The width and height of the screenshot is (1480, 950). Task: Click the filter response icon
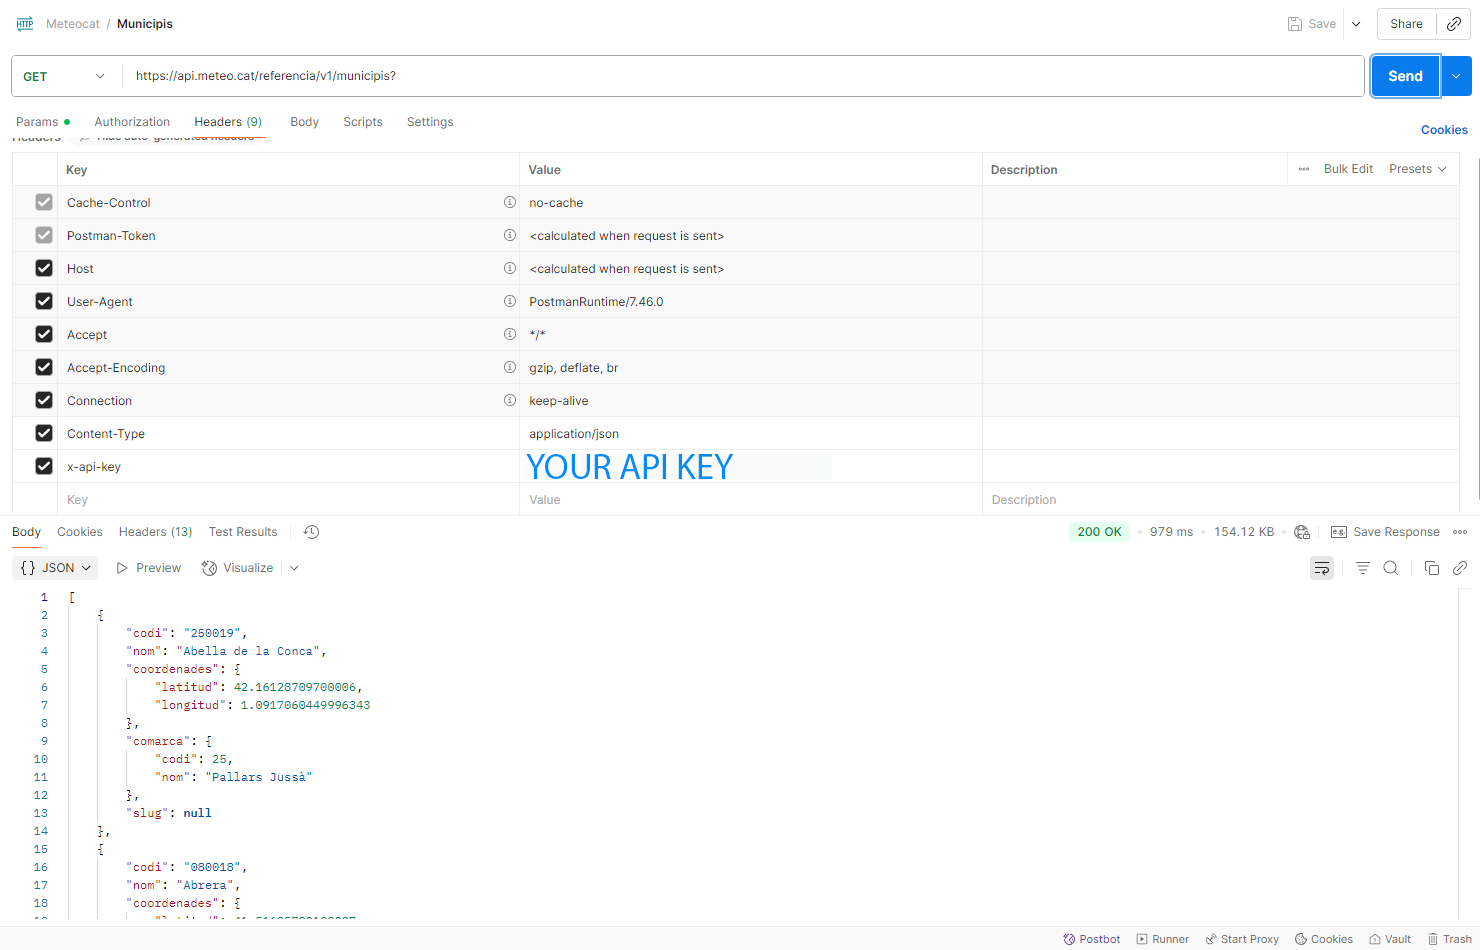tap(1362, 568)
